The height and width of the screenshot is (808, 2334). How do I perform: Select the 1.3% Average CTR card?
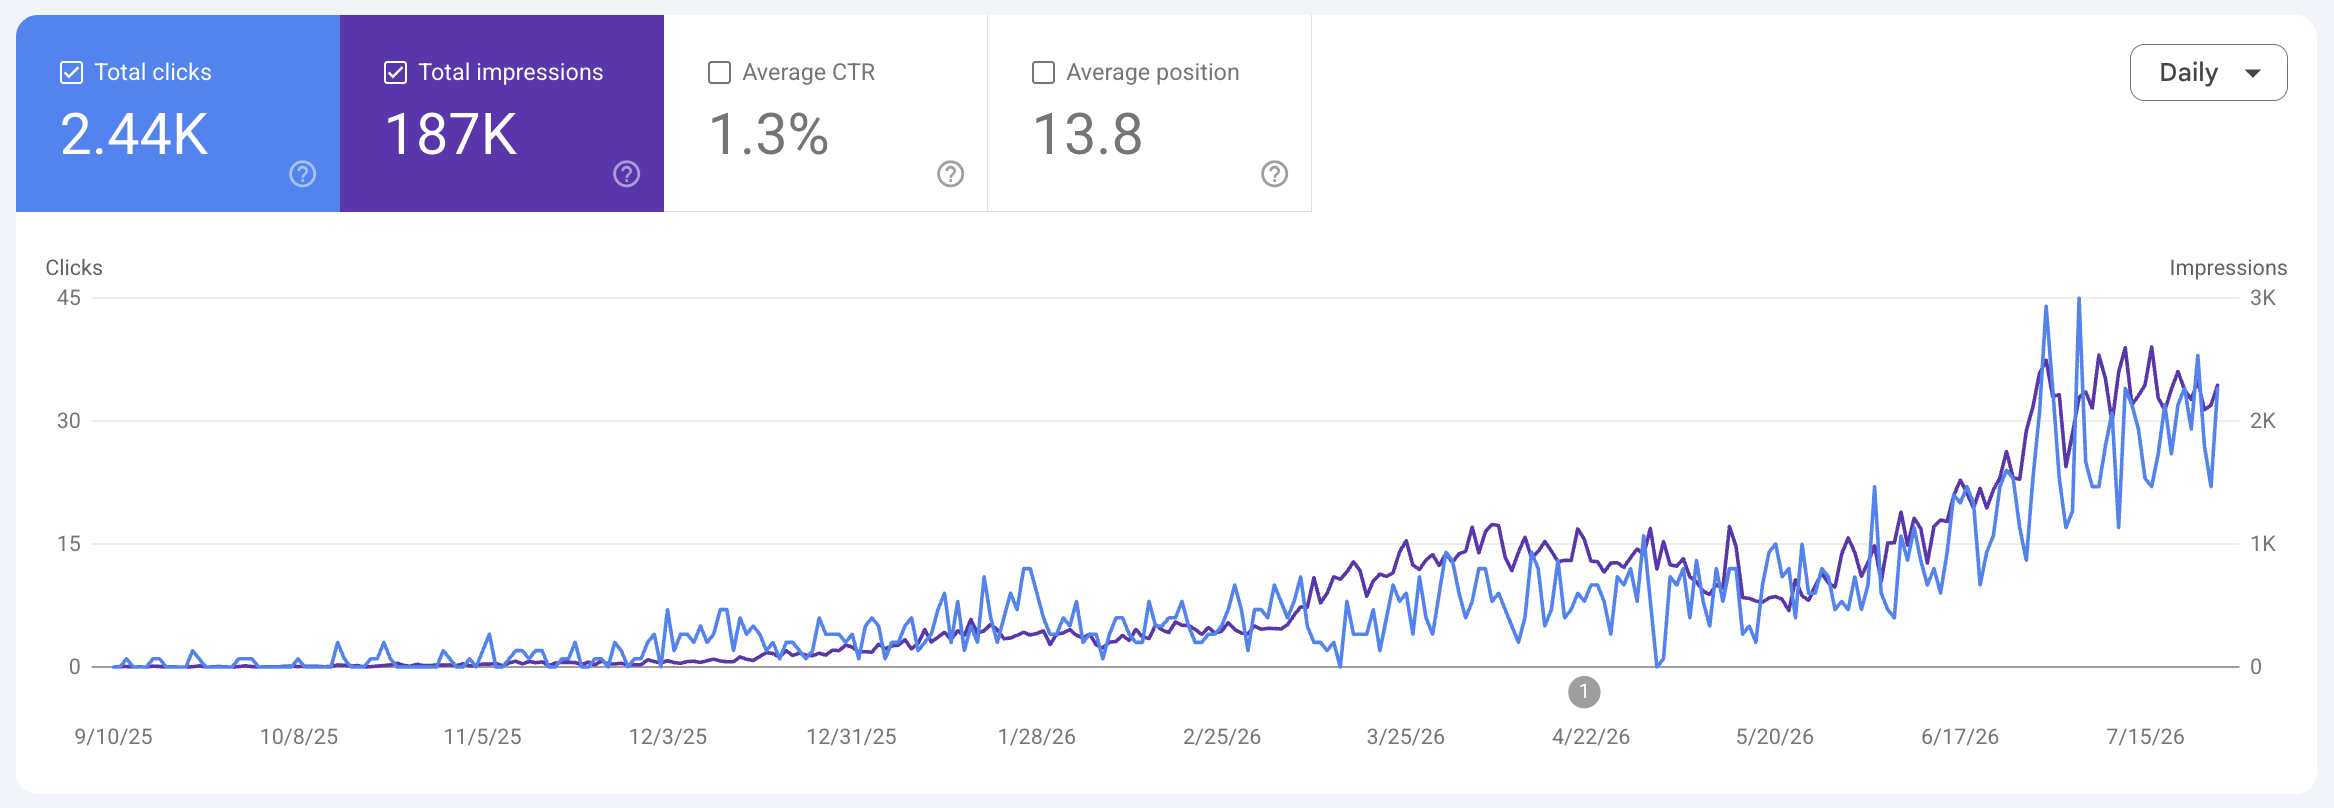click(x=826, y=113)
